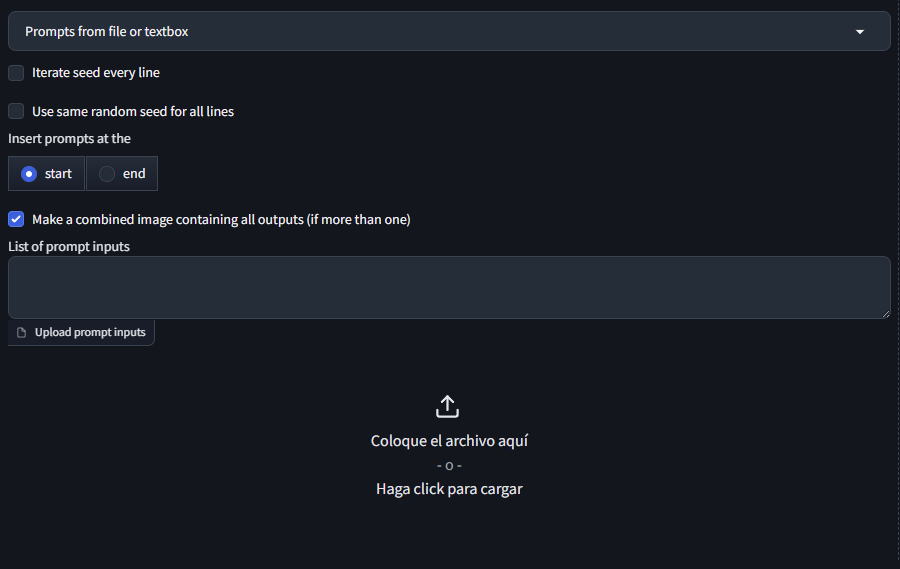Image resolution: width=900 pixels, height=569 pixels.
Task: Enable the 'Iterate seed every line' checkbox
Action: click(16, 73)
